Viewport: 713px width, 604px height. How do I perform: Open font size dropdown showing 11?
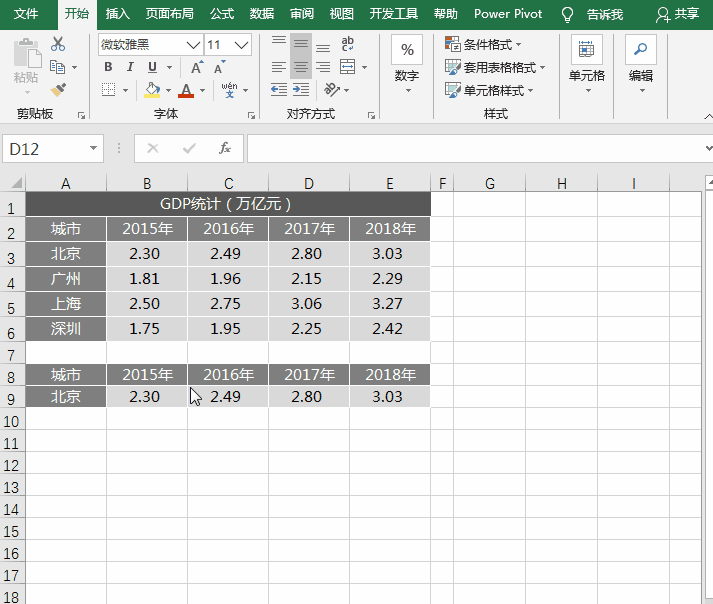[x=241, y=45]
